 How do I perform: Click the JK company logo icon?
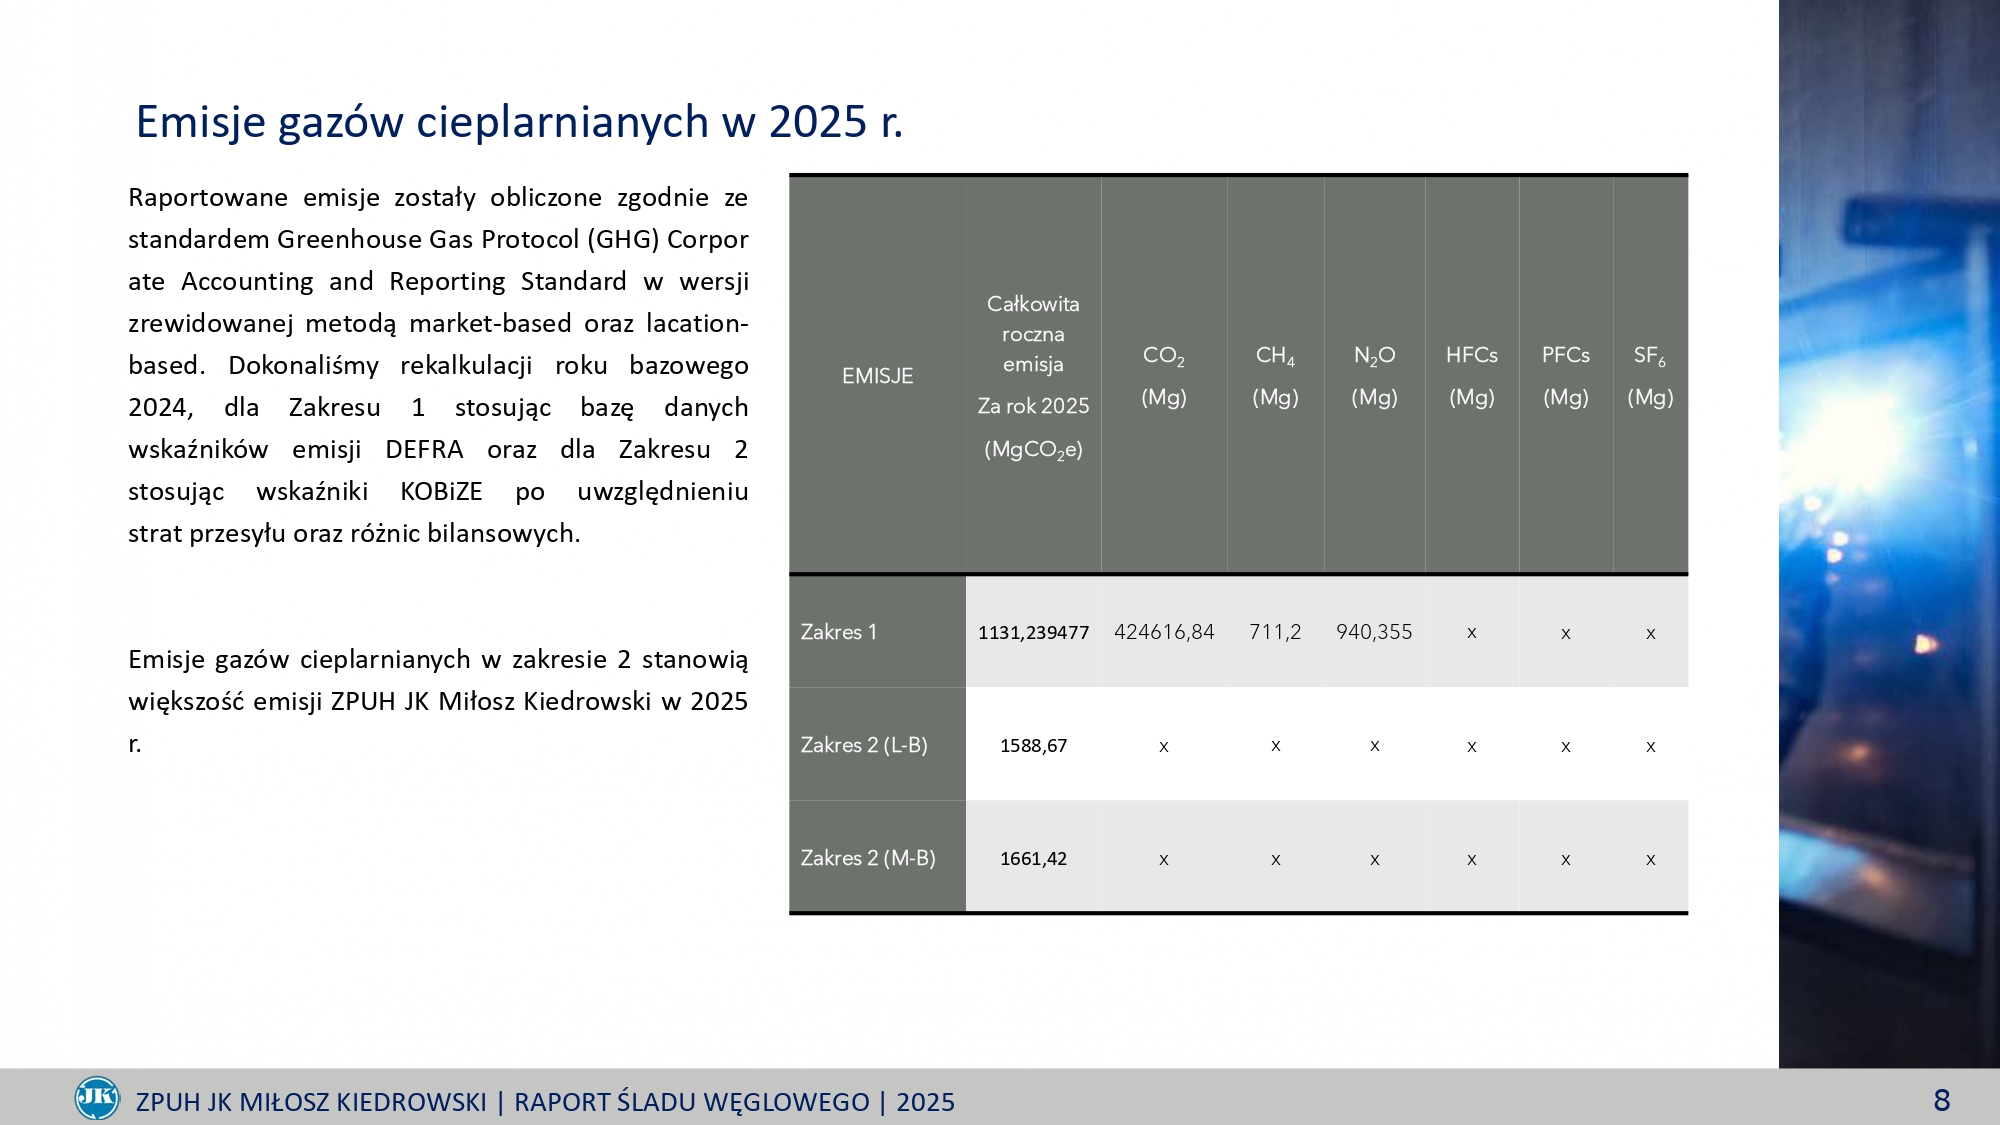(97, 1098)
